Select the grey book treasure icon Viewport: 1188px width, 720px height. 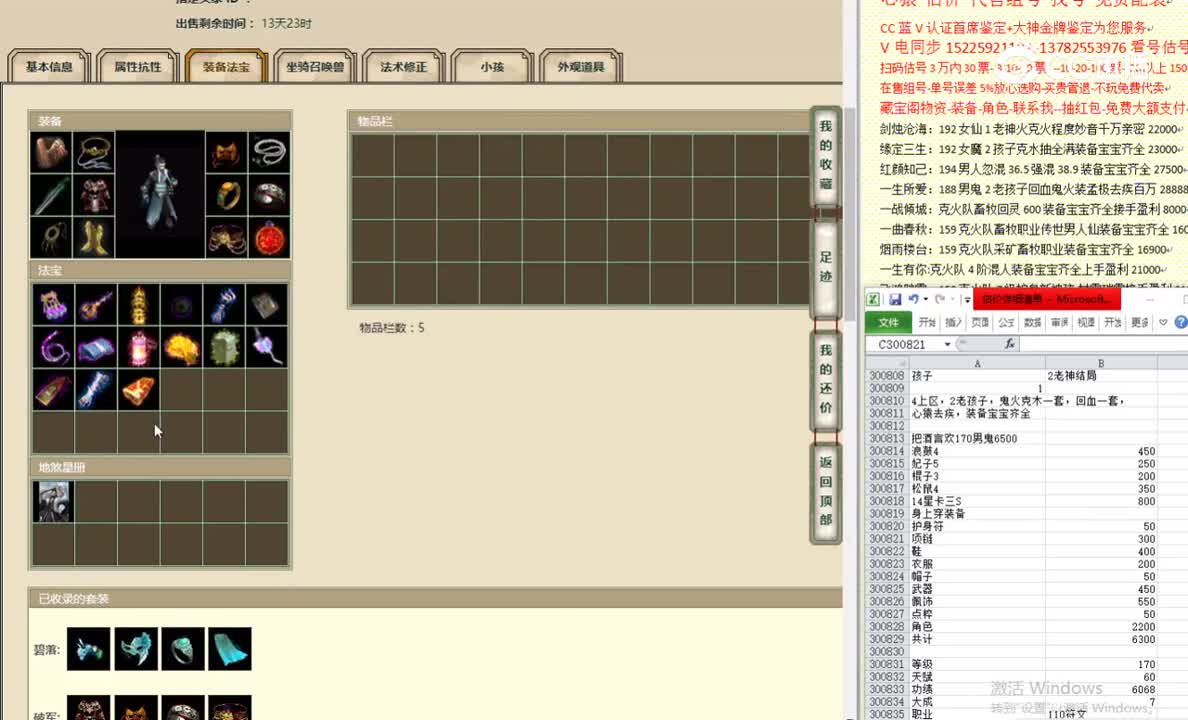coord(266,305)
